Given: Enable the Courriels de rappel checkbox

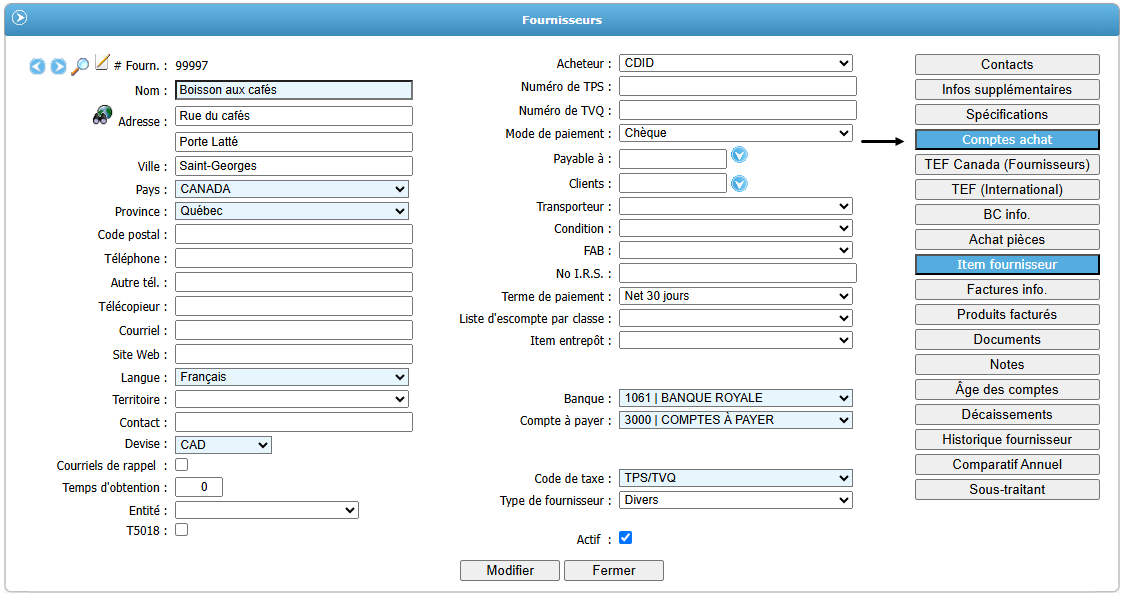Looking at the screenshot, I should (x=182, y=464).
